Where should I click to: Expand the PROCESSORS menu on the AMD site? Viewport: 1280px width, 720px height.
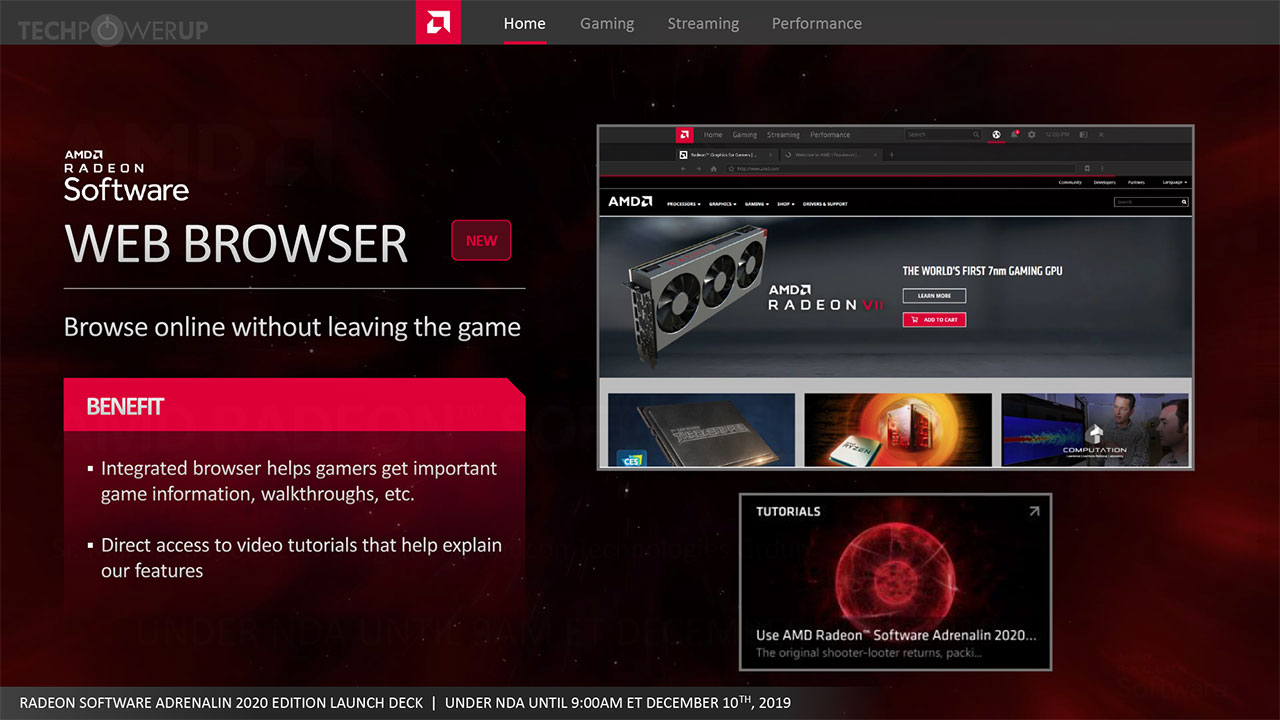pos(684,204)
